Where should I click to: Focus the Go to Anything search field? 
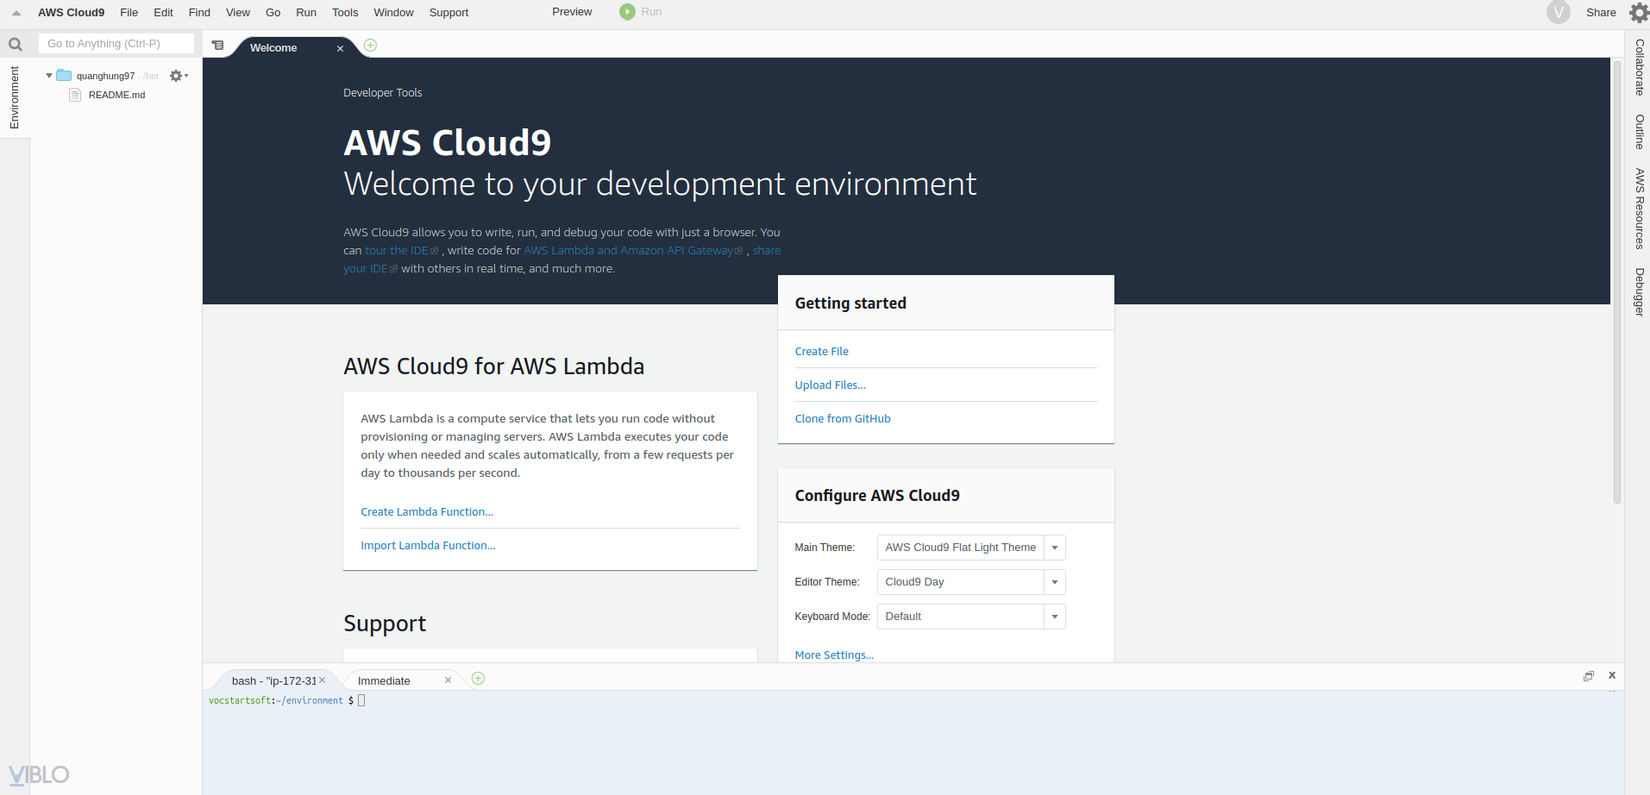(116, 44)
